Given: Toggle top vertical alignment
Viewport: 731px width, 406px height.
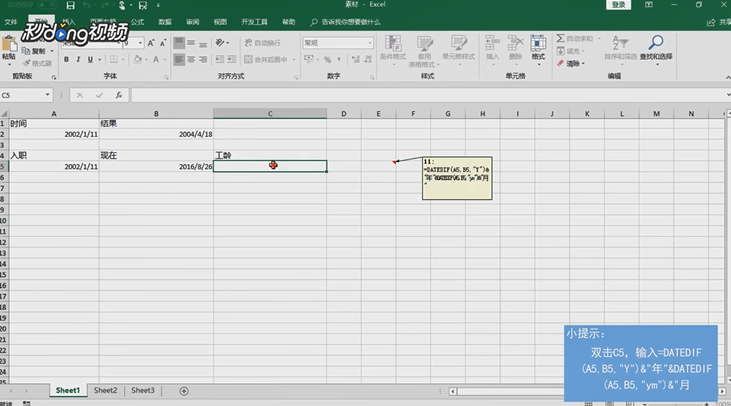Looking at the screenshot, I should [179, 43].
